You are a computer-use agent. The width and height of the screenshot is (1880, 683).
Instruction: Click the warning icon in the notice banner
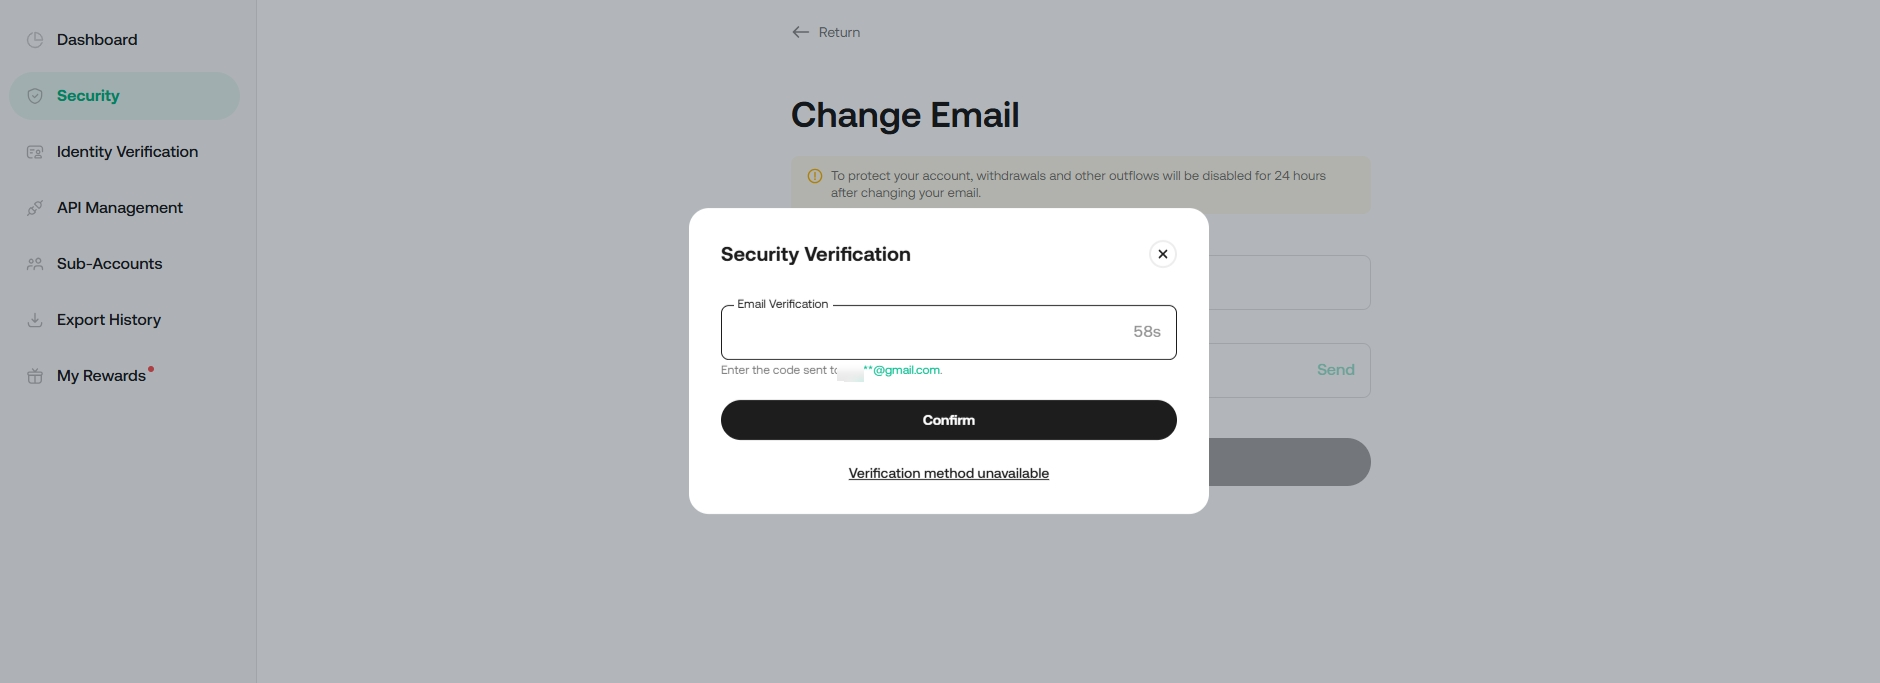click(x=815, y=176)
